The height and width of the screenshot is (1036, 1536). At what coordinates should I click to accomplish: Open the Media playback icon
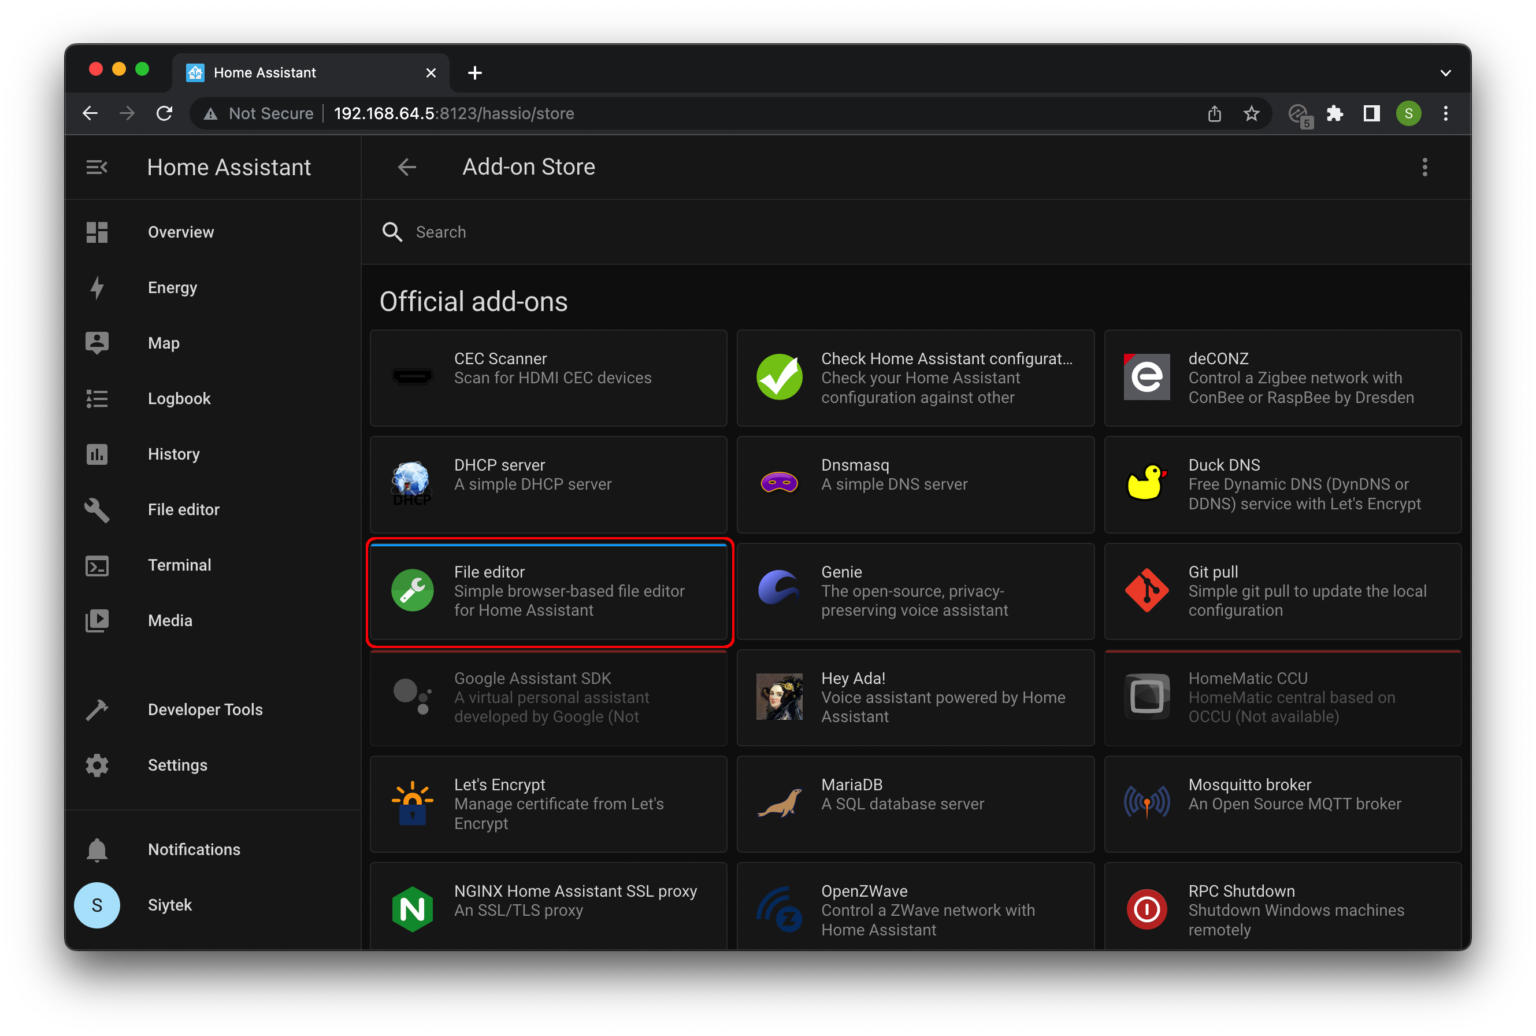(x=97, y=620)
